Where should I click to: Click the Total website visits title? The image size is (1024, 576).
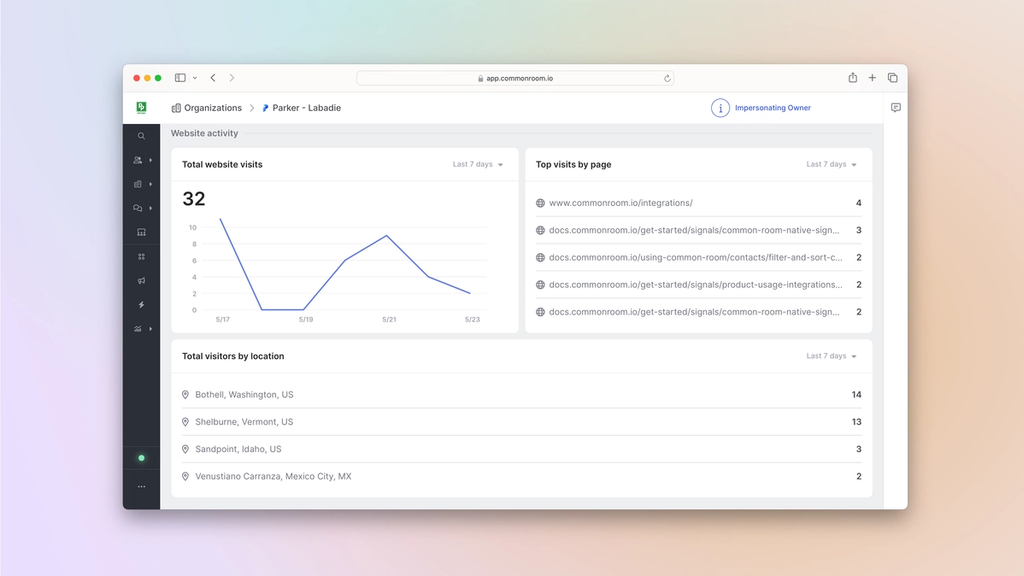[222, 165]
